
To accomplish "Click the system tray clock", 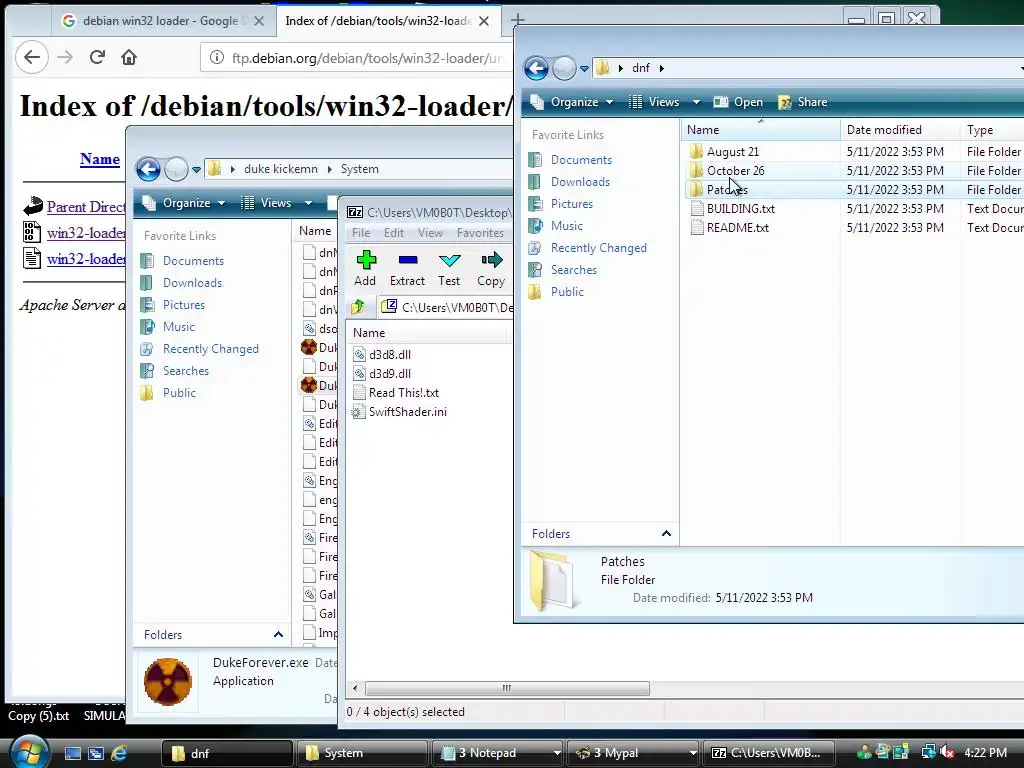I will [x=985, y=753].
